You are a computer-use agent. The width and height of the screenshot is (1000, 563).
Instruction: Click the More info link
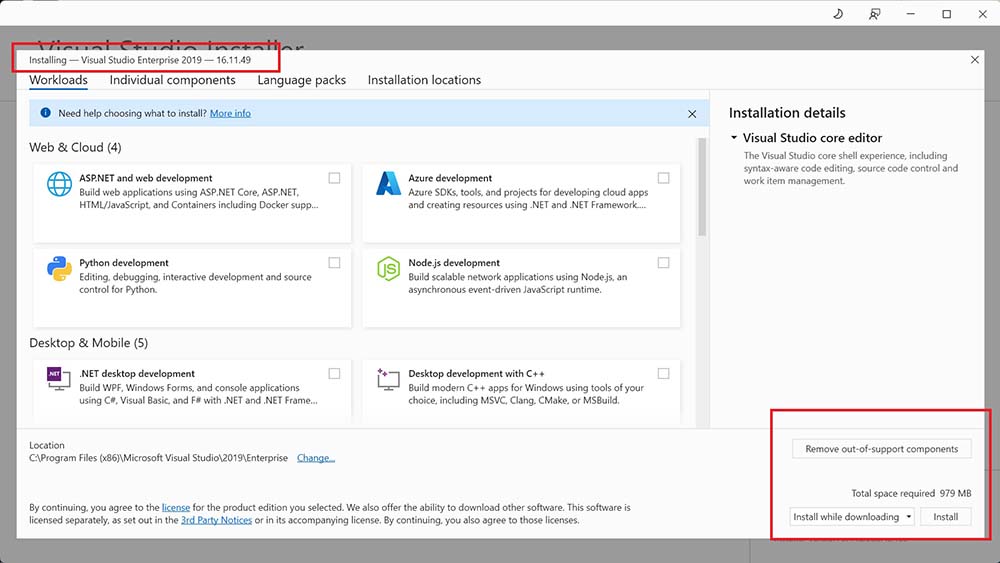[x=230, y=113]
